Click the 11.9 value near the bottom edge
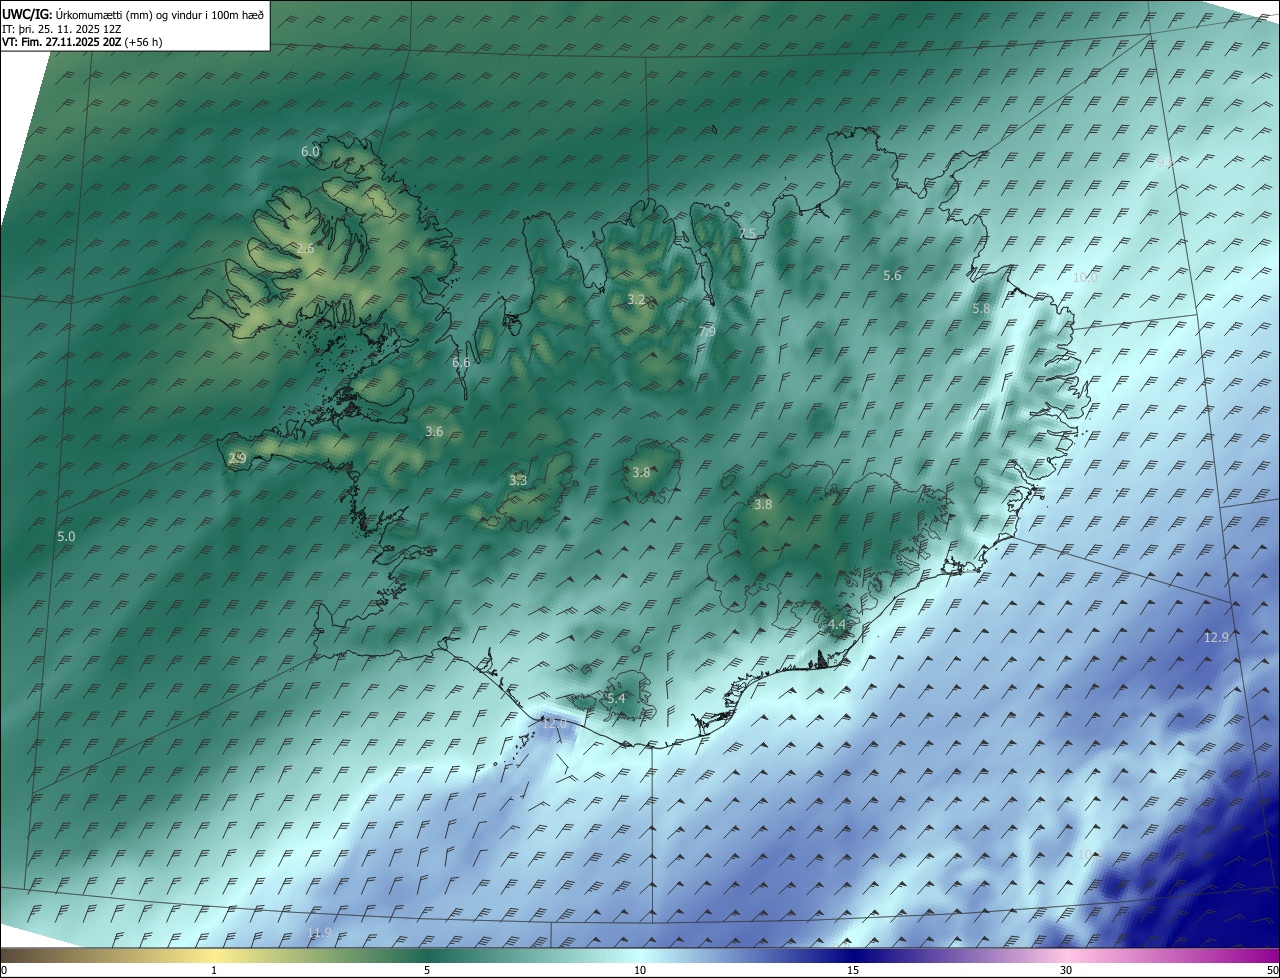The image size is (1280, 978). (319, 932)
